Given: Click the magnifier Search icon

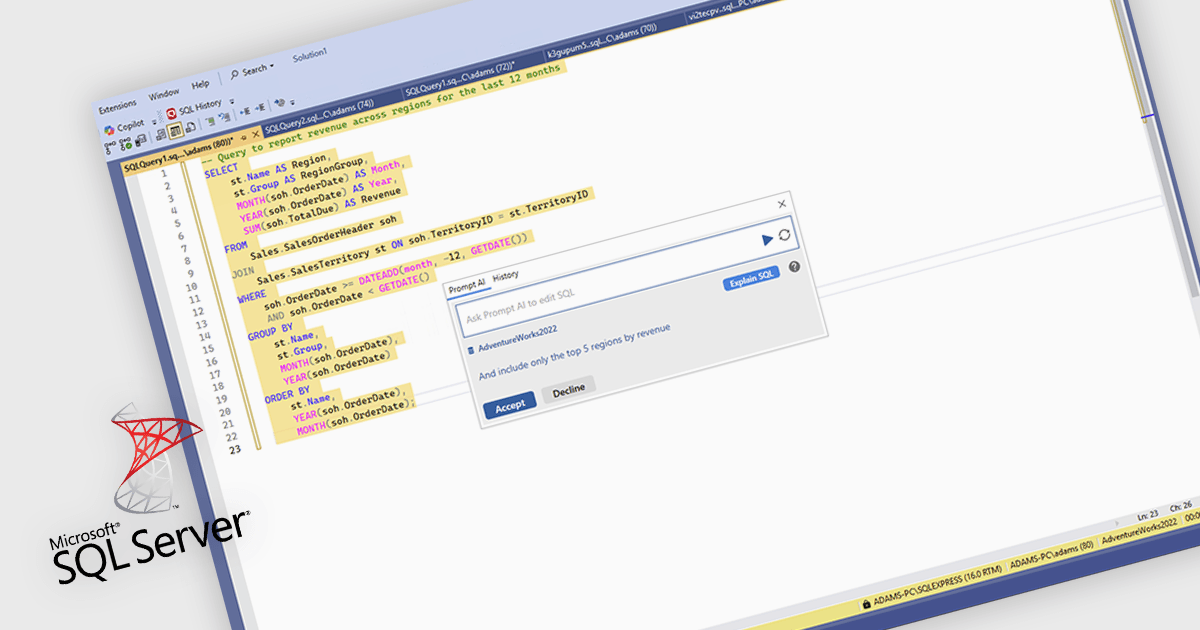Looking at the screenshot, I should coord(235,73).
